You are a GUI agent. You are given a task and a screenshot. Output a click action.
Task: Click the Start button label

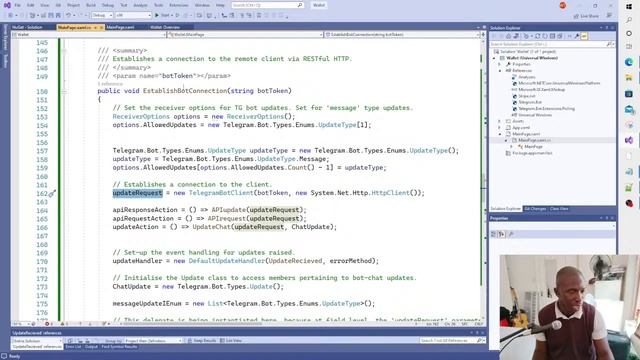(165, 16)
